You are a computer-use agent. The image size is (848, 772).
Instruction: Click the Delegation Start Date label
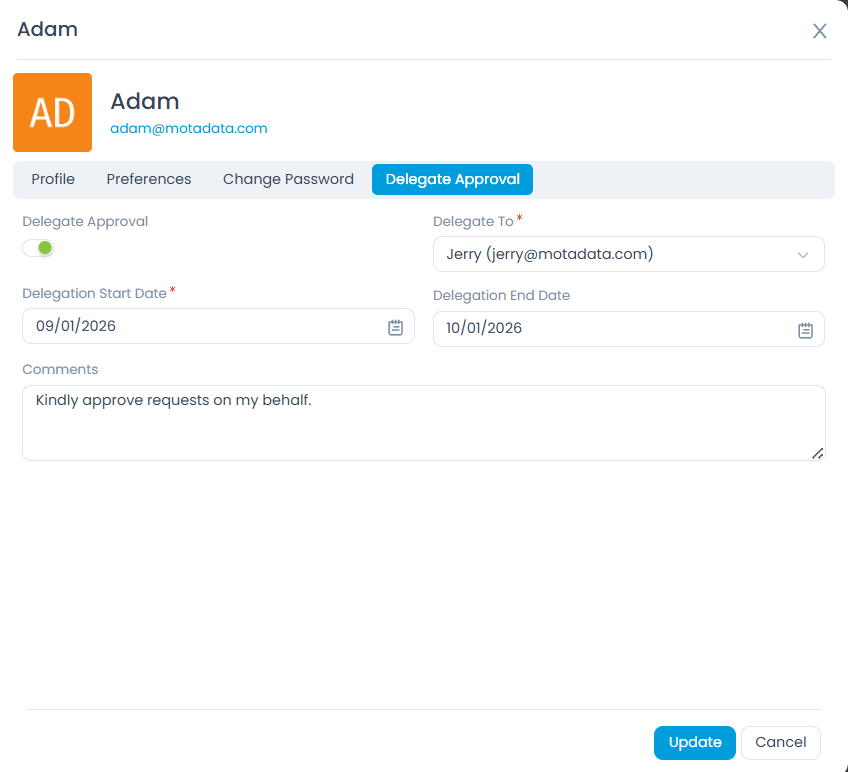click(x=94, y=294)
